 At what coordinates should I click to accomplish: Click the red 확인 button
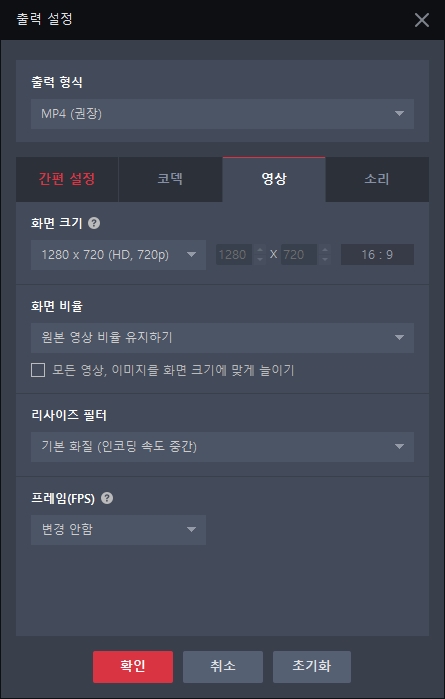[133, 666]
